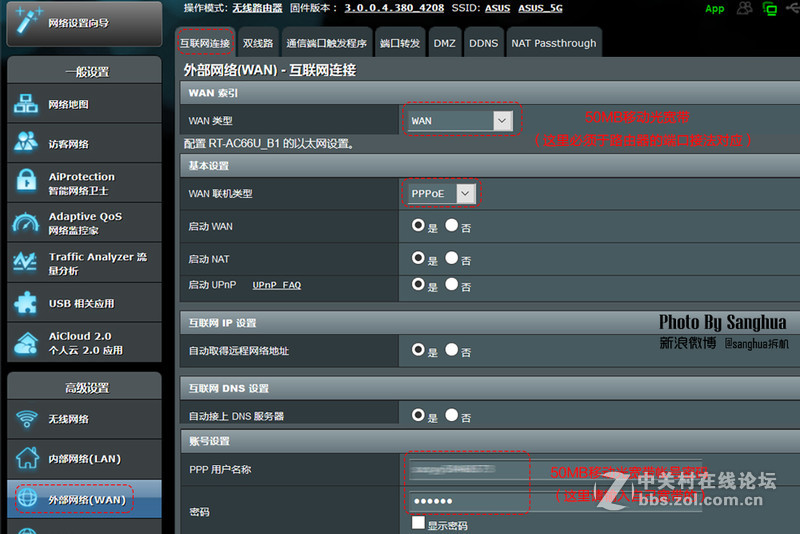Select 是 for 启动 WAN

(418, 225)
